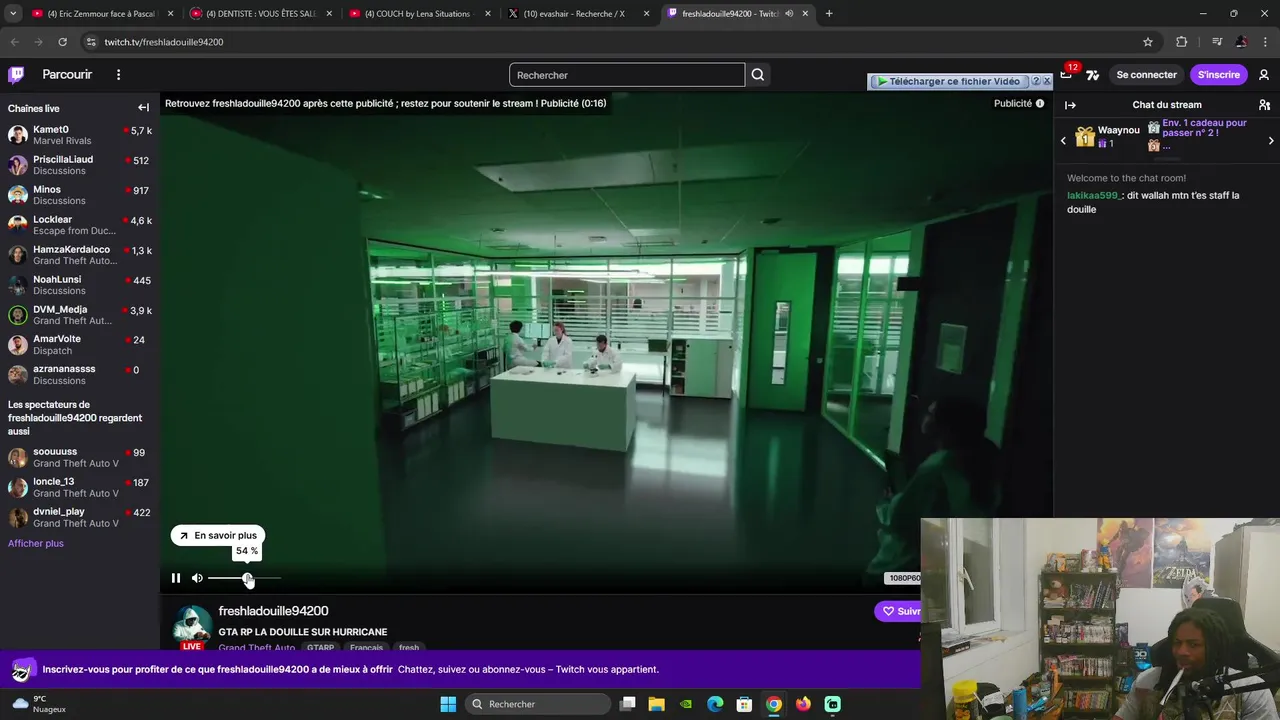Open Microsoft Edge from taskbar
Viewport: 1280px width, 720px height.
click(715, 704)
